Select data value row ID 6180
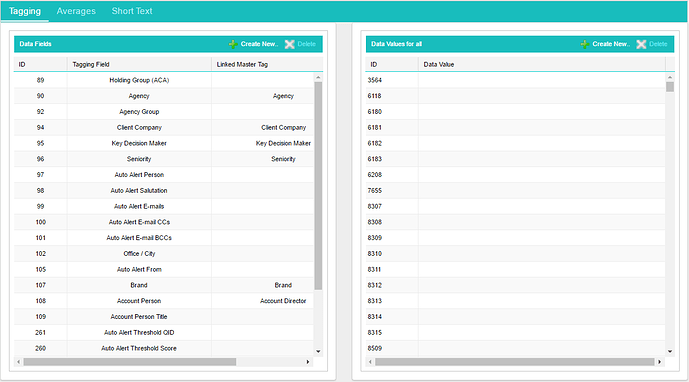 coord(515,112)
